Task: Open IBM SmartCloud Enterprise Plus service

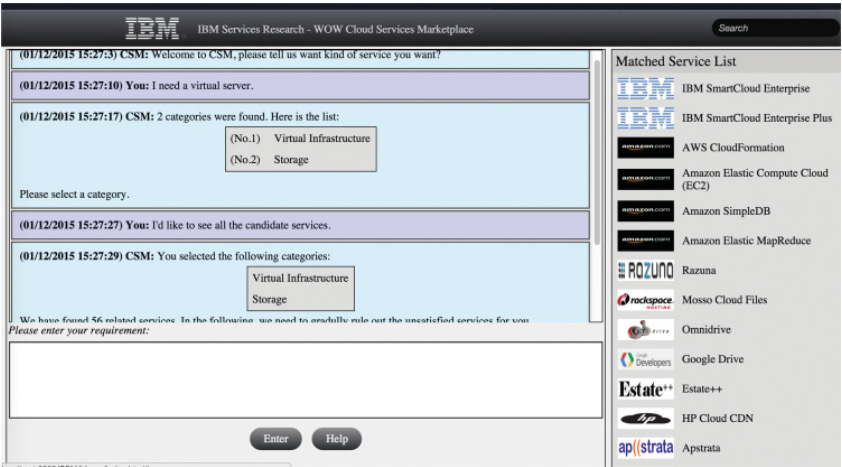Action: 757,118
